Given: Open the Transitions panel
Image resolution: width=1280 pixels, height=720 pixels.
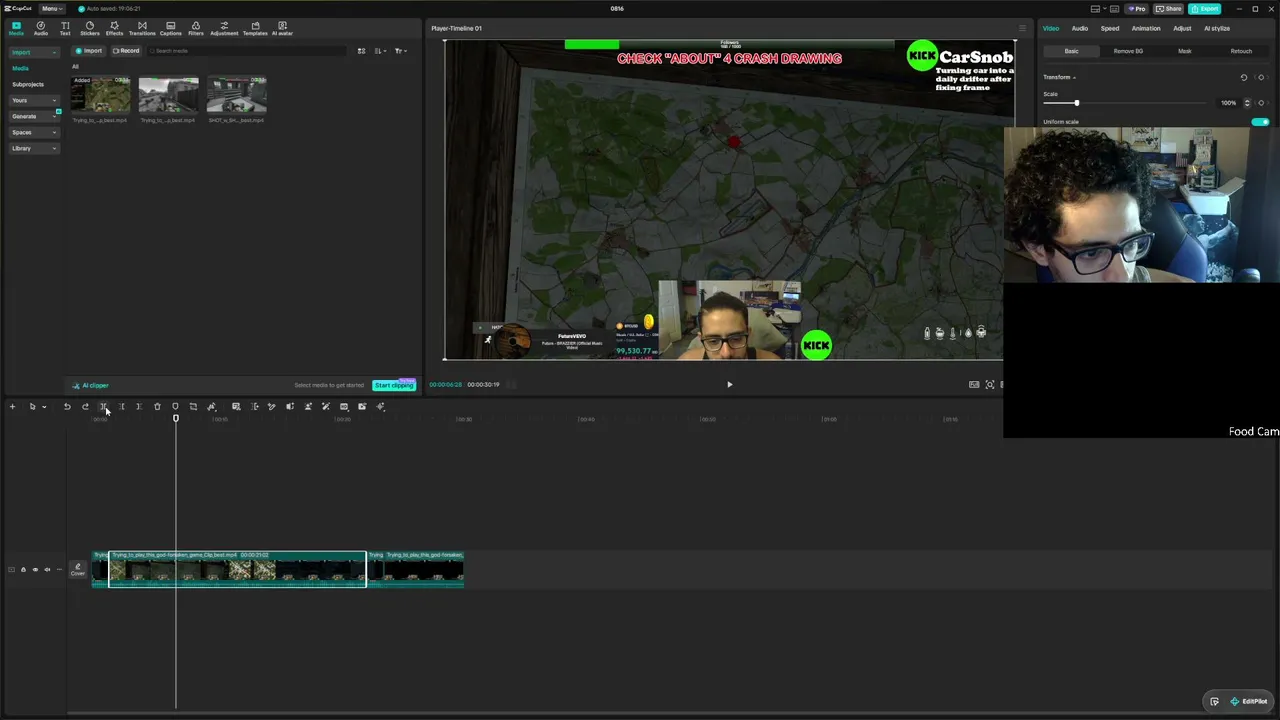Looking at the screenshot, I should 142,28.
